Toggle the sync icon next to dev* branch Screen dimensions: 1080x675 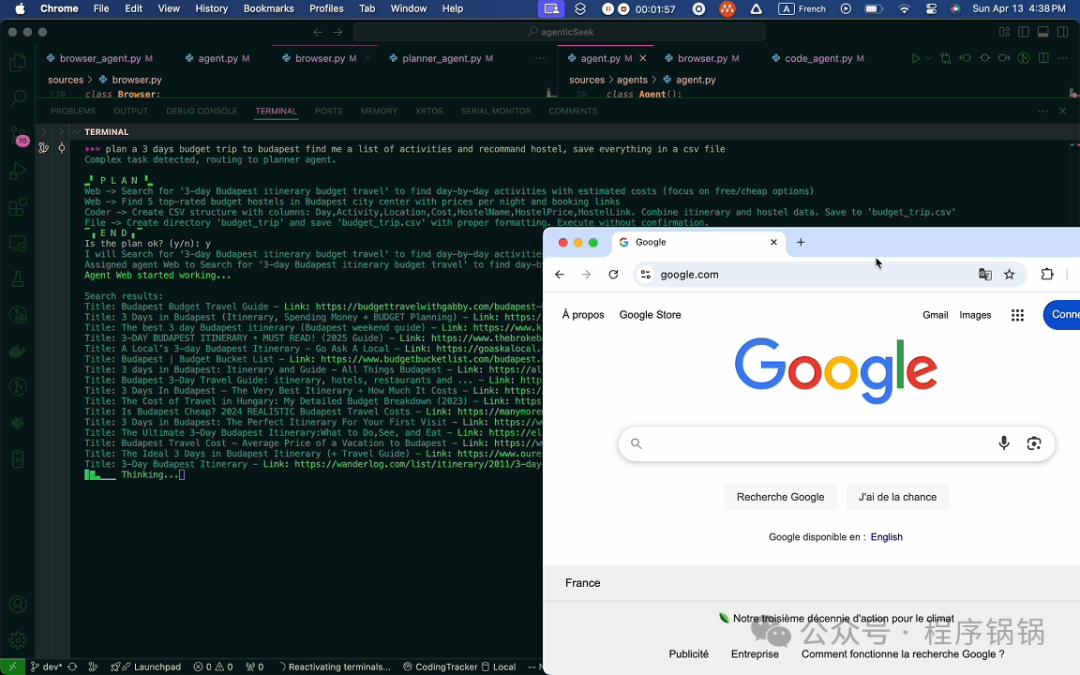click(71, 666)
